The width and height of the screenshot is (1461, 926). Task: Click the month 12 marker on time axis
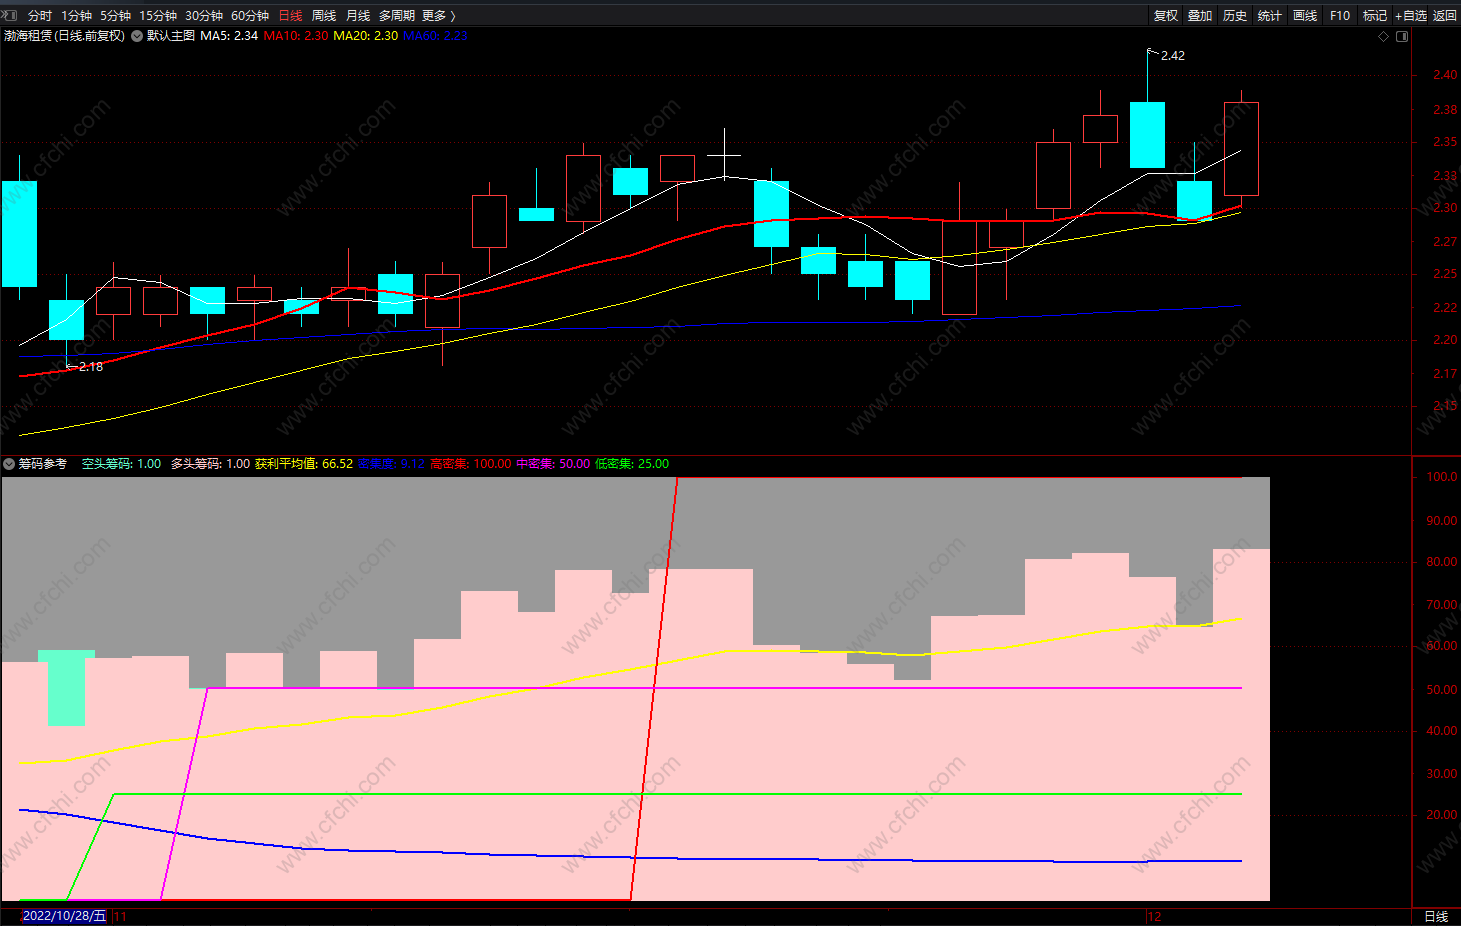point(1155,917)
